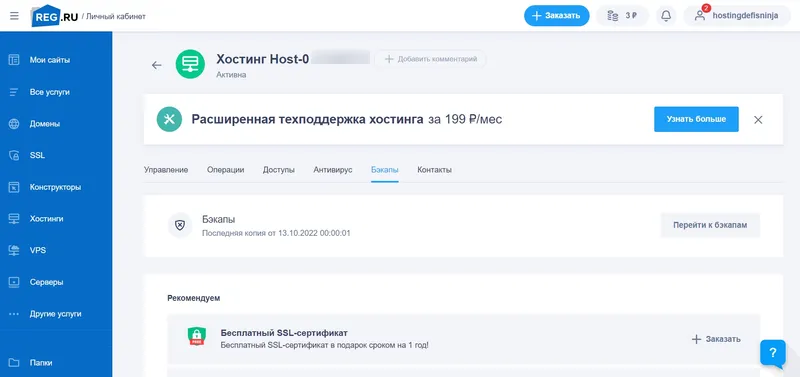Click the VPS sidebar icon
800x377 pixels.
(14, 250)
